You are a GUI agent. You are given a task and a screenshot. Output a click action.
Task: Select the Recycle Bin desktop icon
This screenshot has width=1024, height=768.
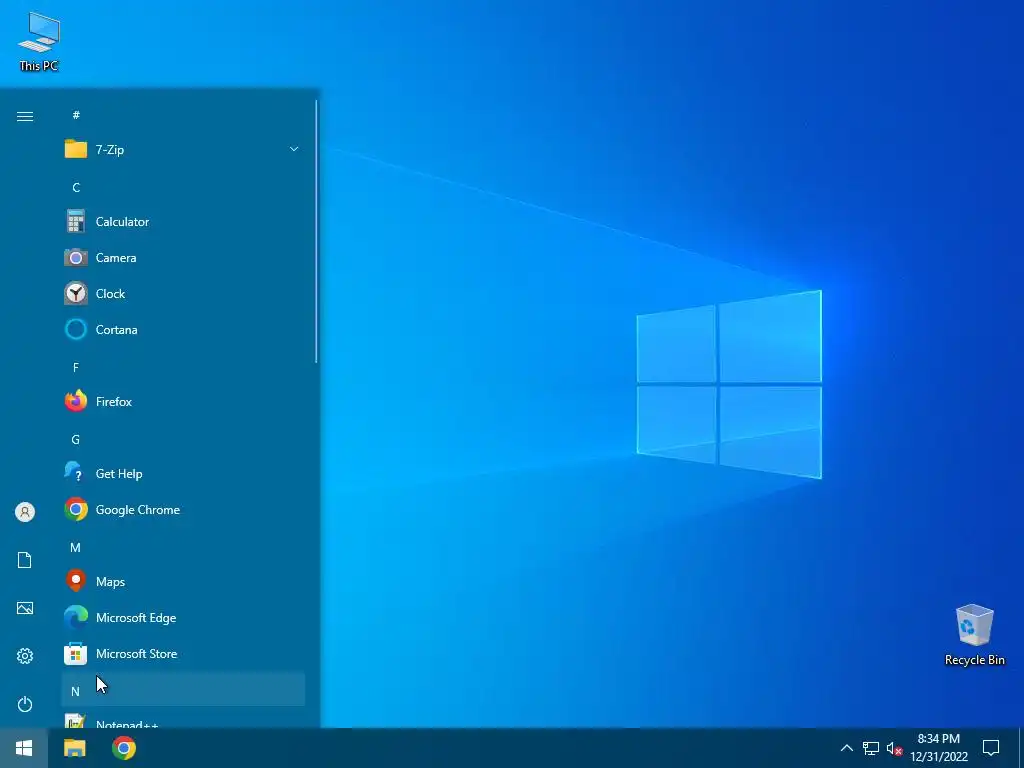[974, 635]
